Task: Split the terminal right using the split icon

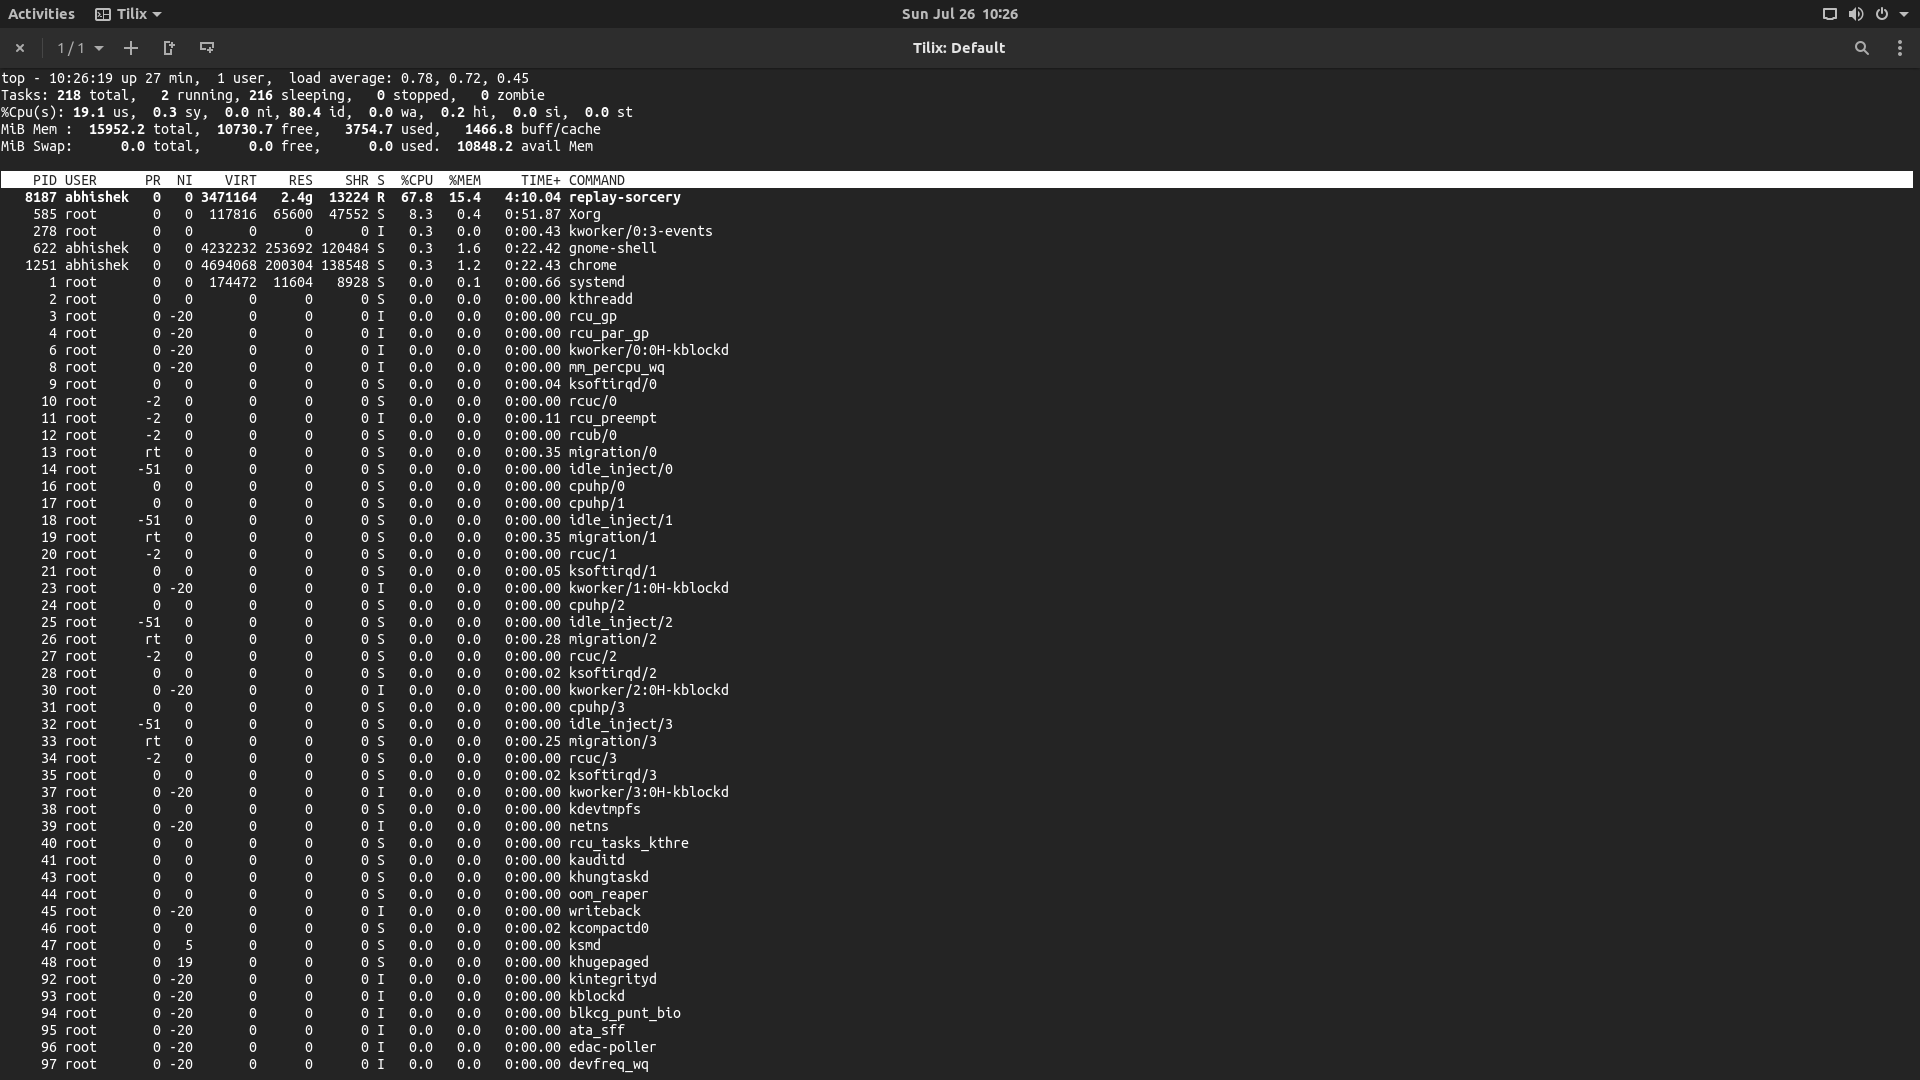Action: click(168, 48)
